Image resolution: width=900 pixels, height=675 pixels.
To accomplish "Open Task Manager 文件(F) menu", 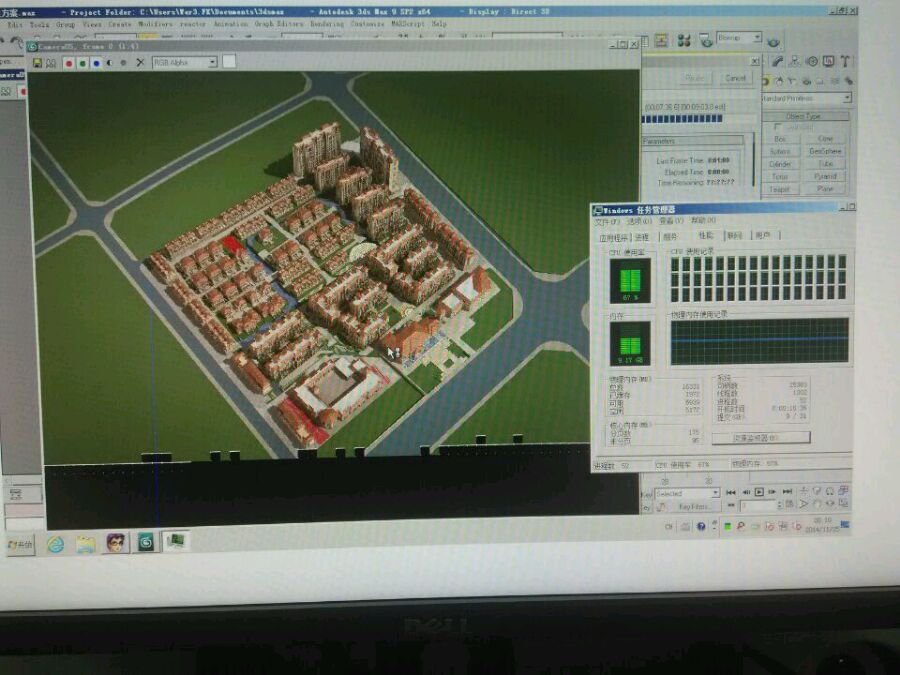I will coord(607,222).
